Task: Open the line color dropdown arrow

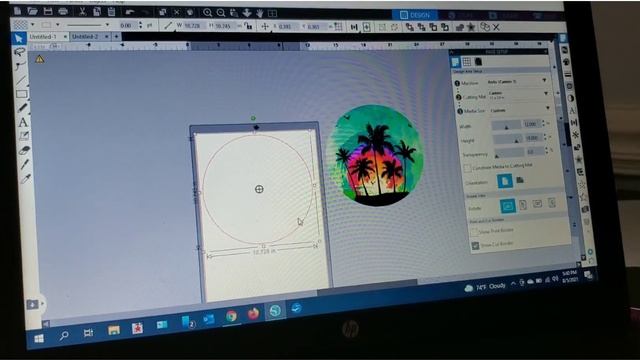Action: tap(58, 24)
